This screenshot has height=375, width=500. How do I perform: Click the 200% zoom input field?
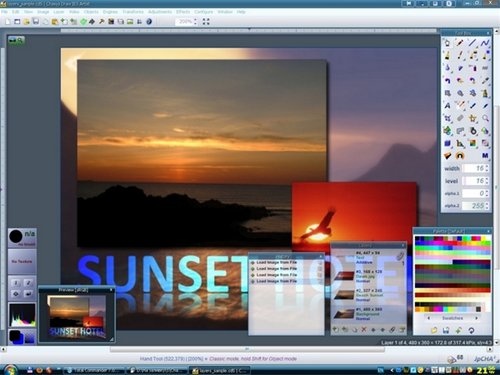(x=185, y=22)
